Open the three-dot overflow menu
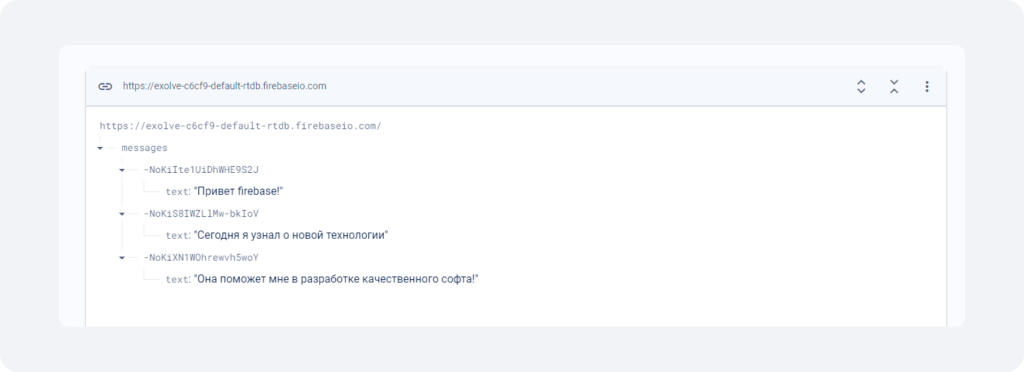 coord(926,86)
